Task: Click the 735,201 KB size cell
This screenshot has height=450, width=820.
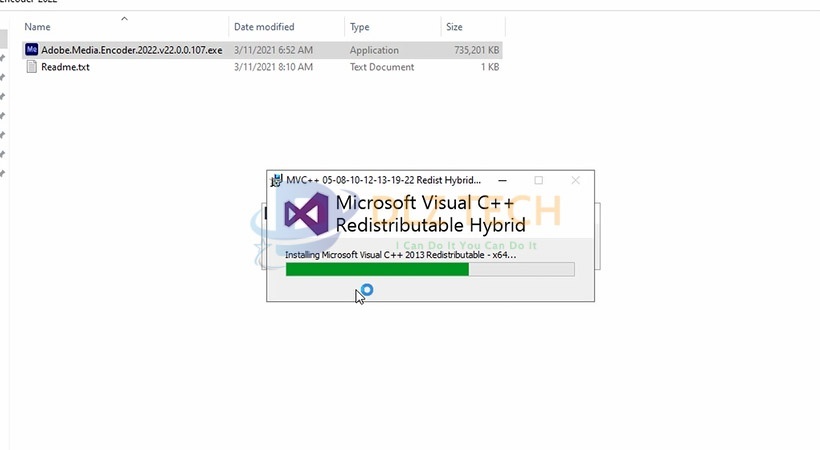Action: click(x=476, y=50)
